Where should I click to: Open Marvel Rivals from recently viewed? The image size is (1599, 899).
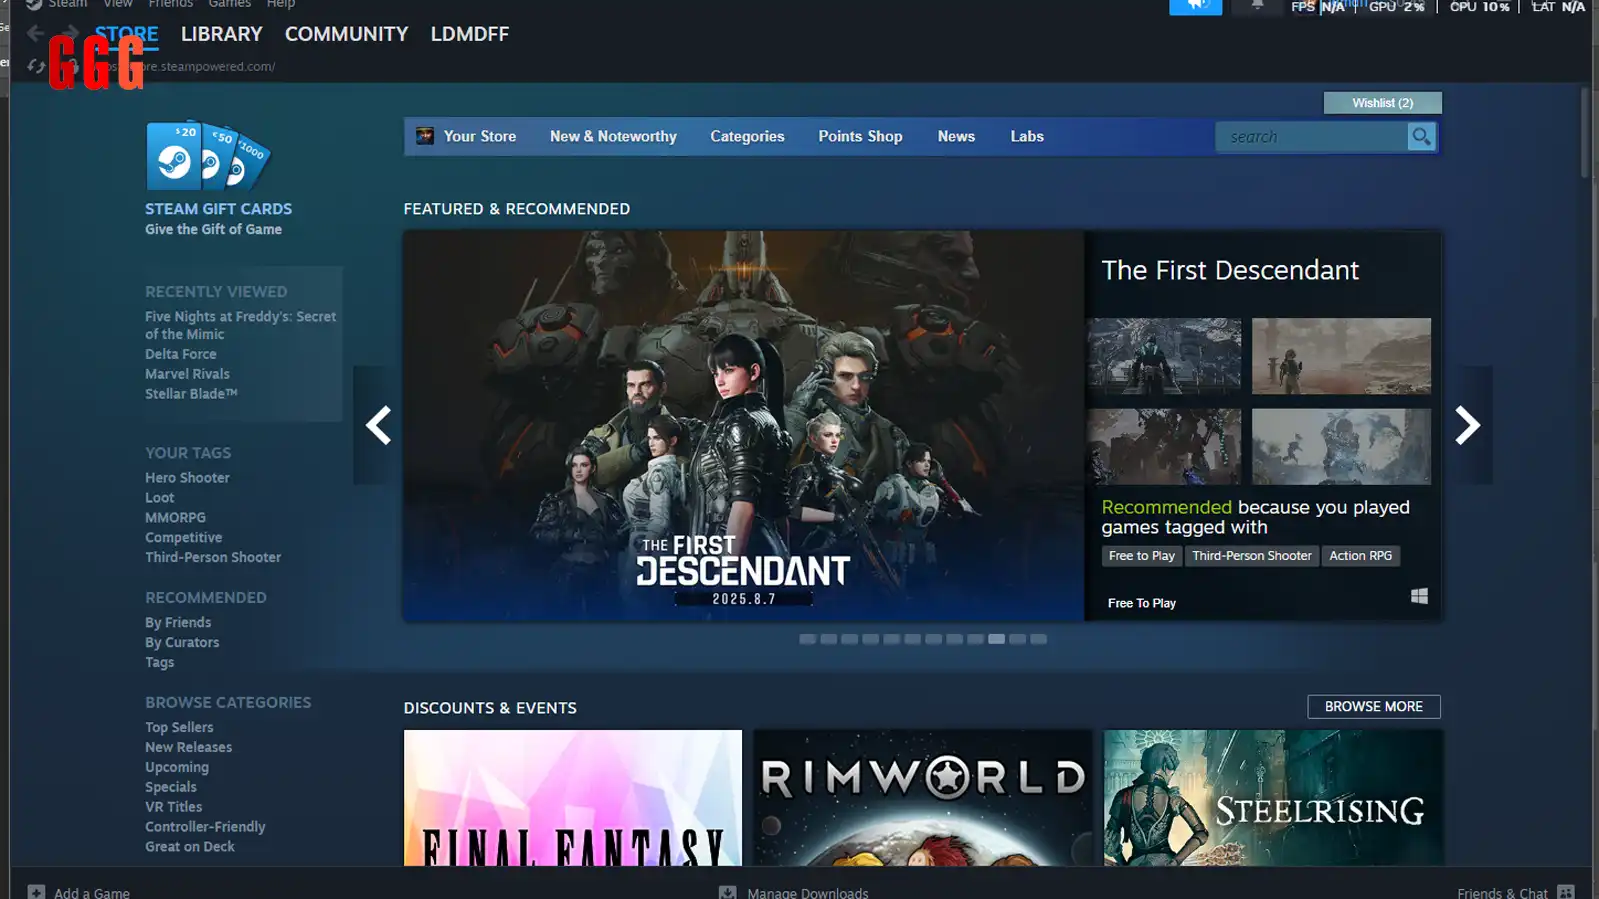[x=187, y=374]
